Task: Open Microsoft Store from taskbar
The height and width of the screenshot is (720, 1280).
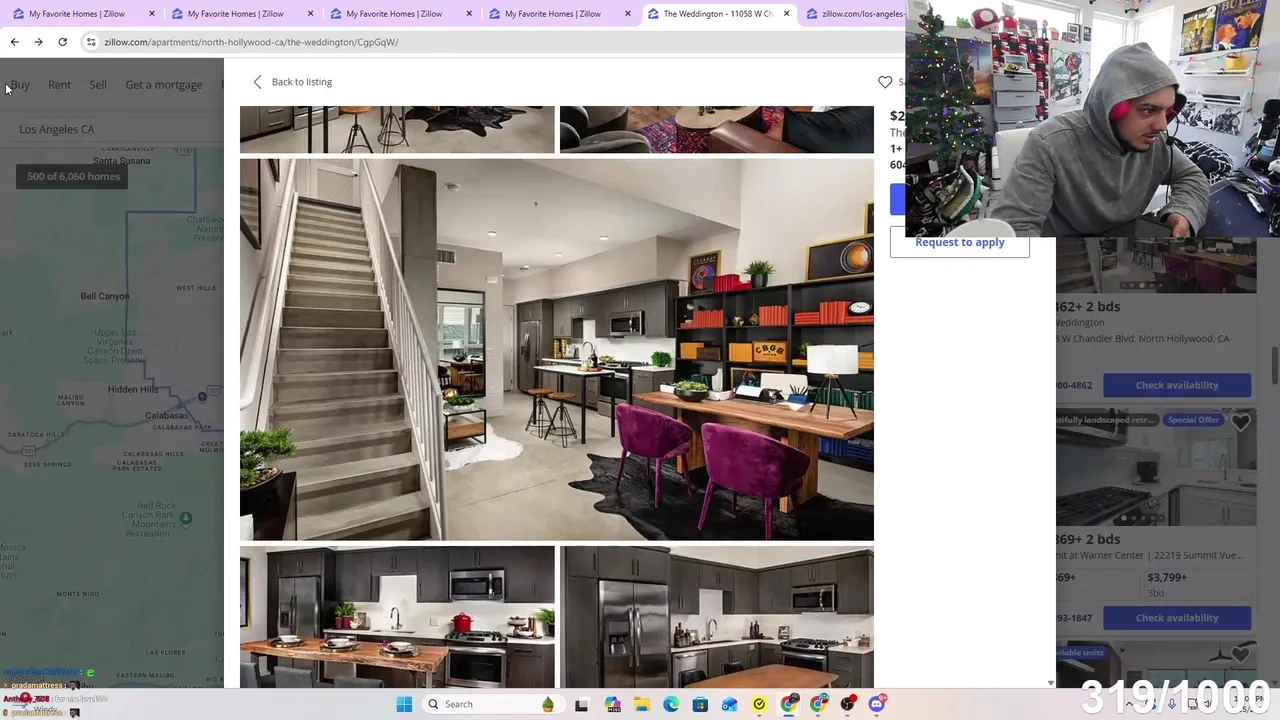Action: click(x=700, y=704)
